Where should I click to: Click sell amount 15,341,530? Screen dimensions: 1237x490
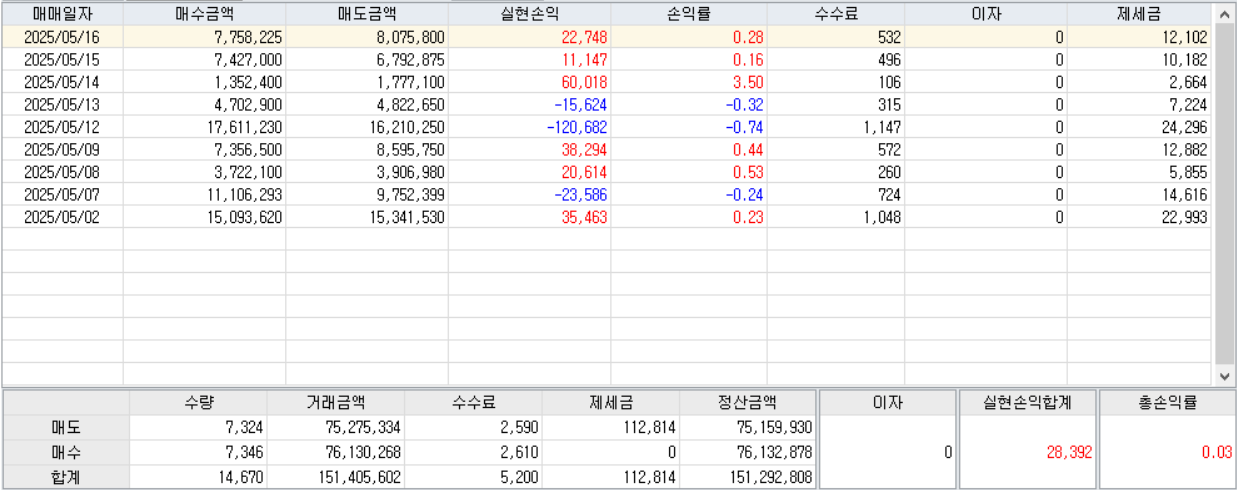pos(407,217)
